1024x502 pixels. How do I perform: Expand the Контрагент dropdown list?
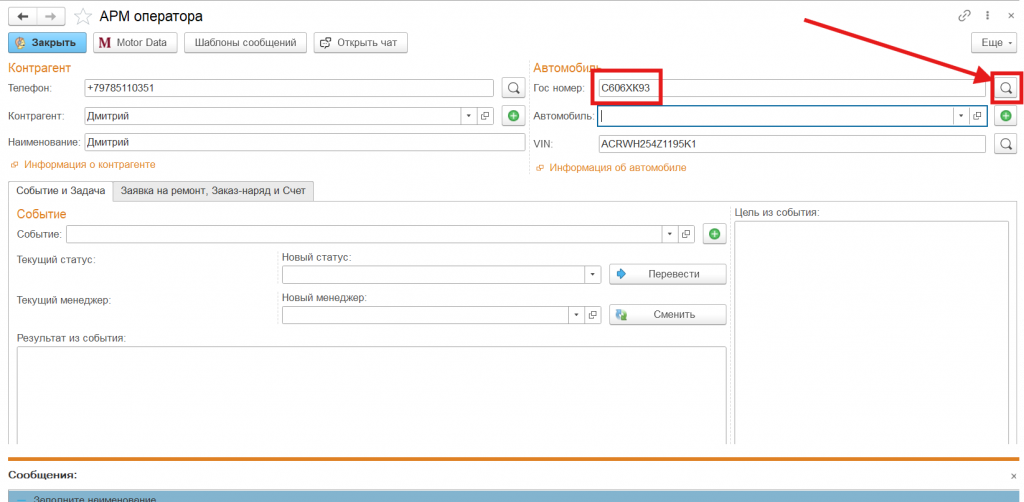tap(468, 116)
